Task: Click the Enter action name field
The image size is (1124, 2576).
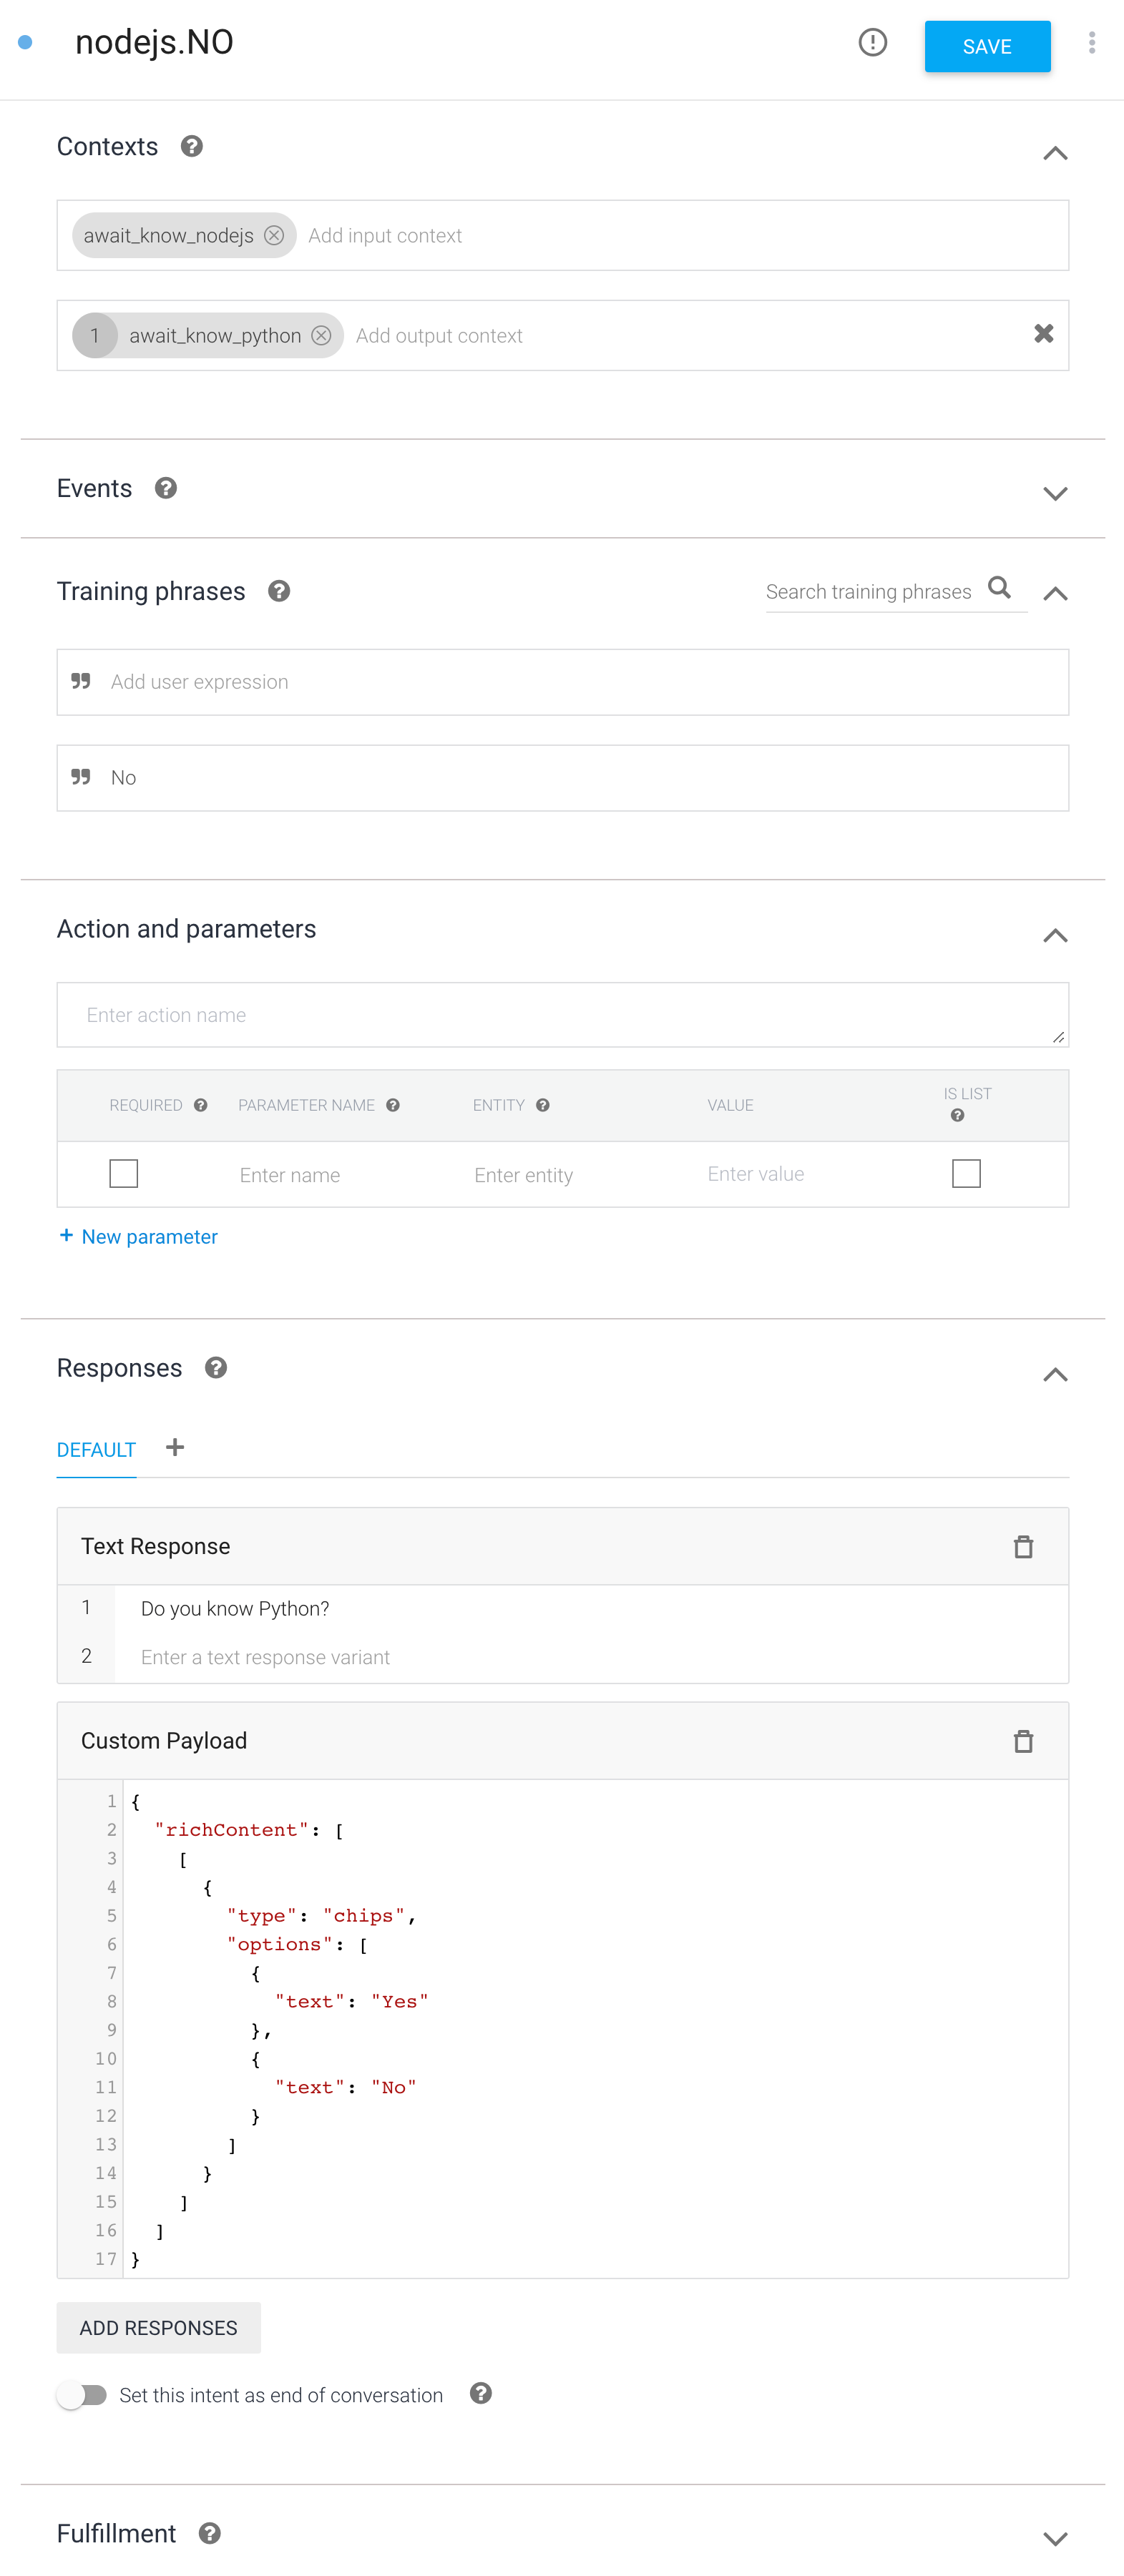Action: pyautogui.click(x=563, y=1014)
